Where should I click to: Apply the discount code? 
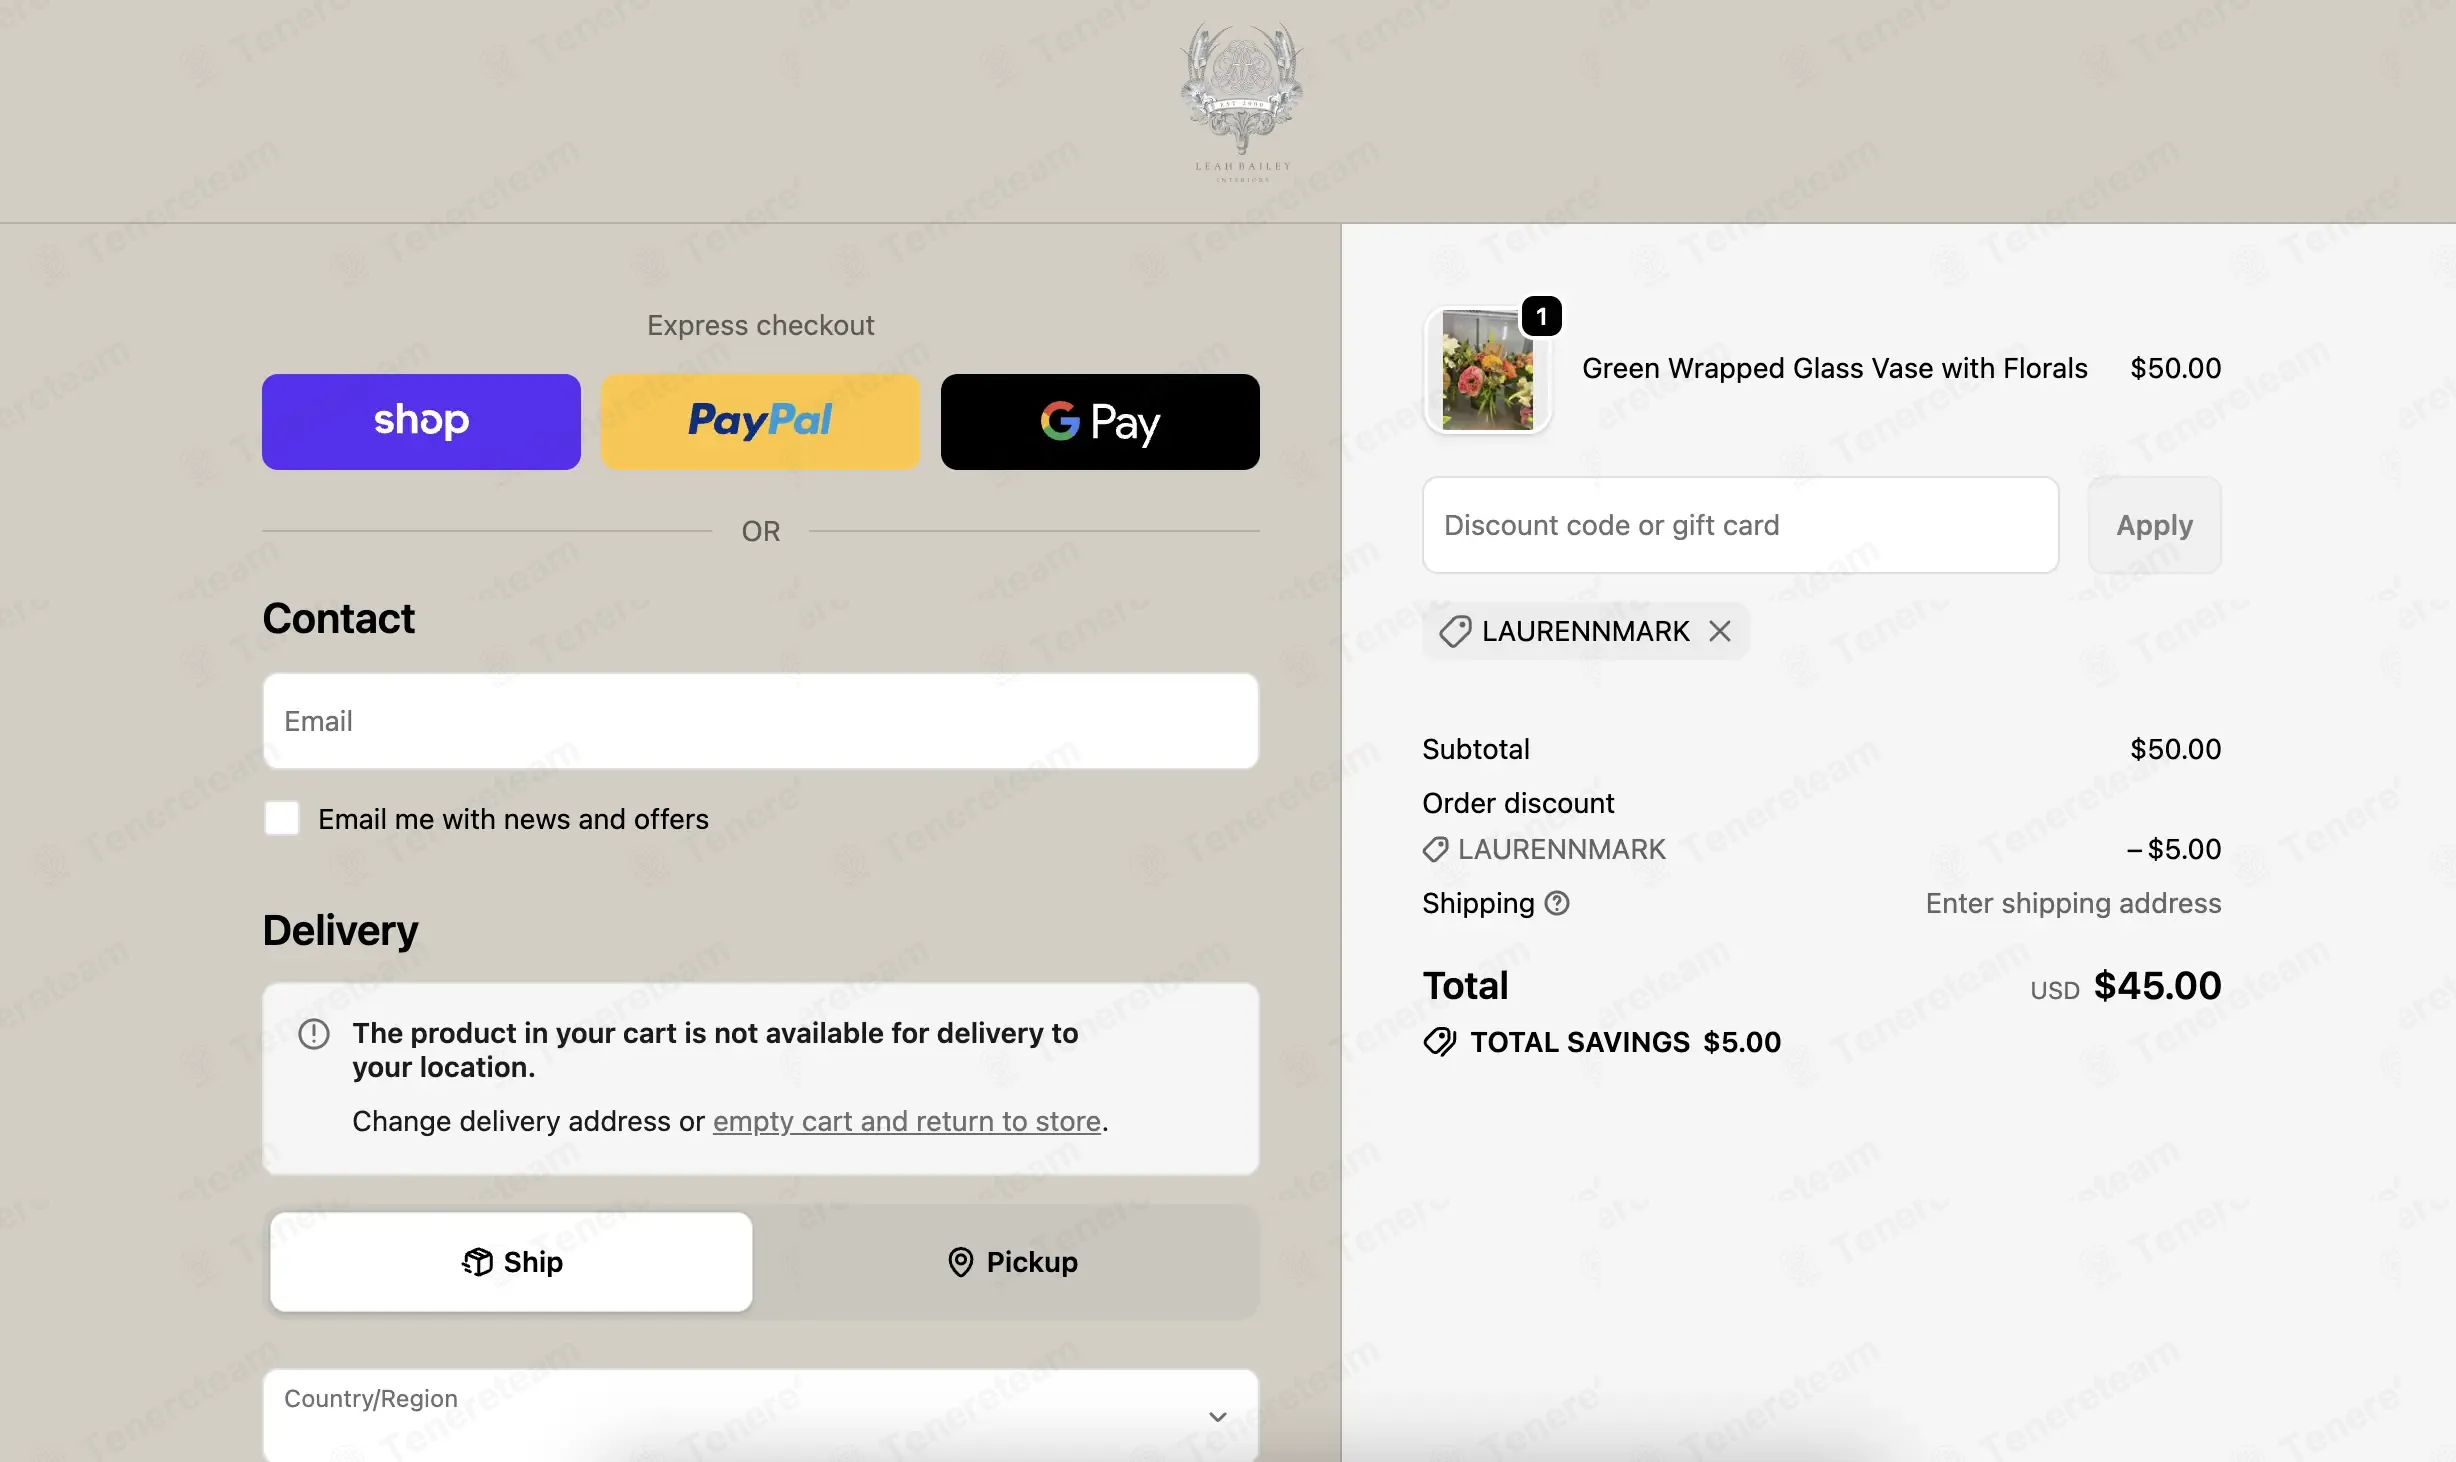(x=2154, y=525)
